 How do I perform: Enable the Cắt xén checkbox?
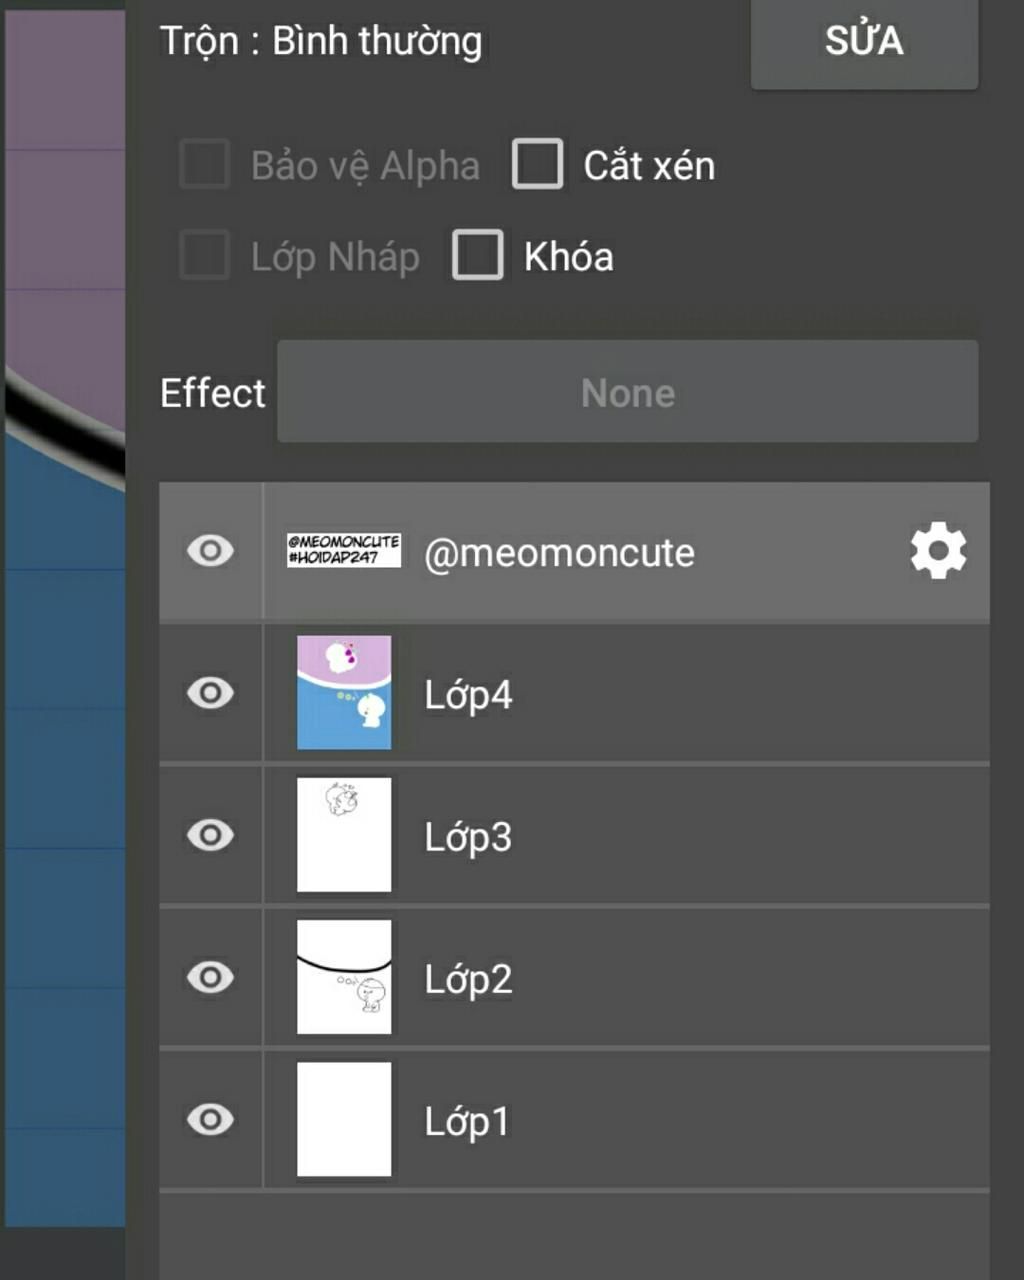(538, 164)
